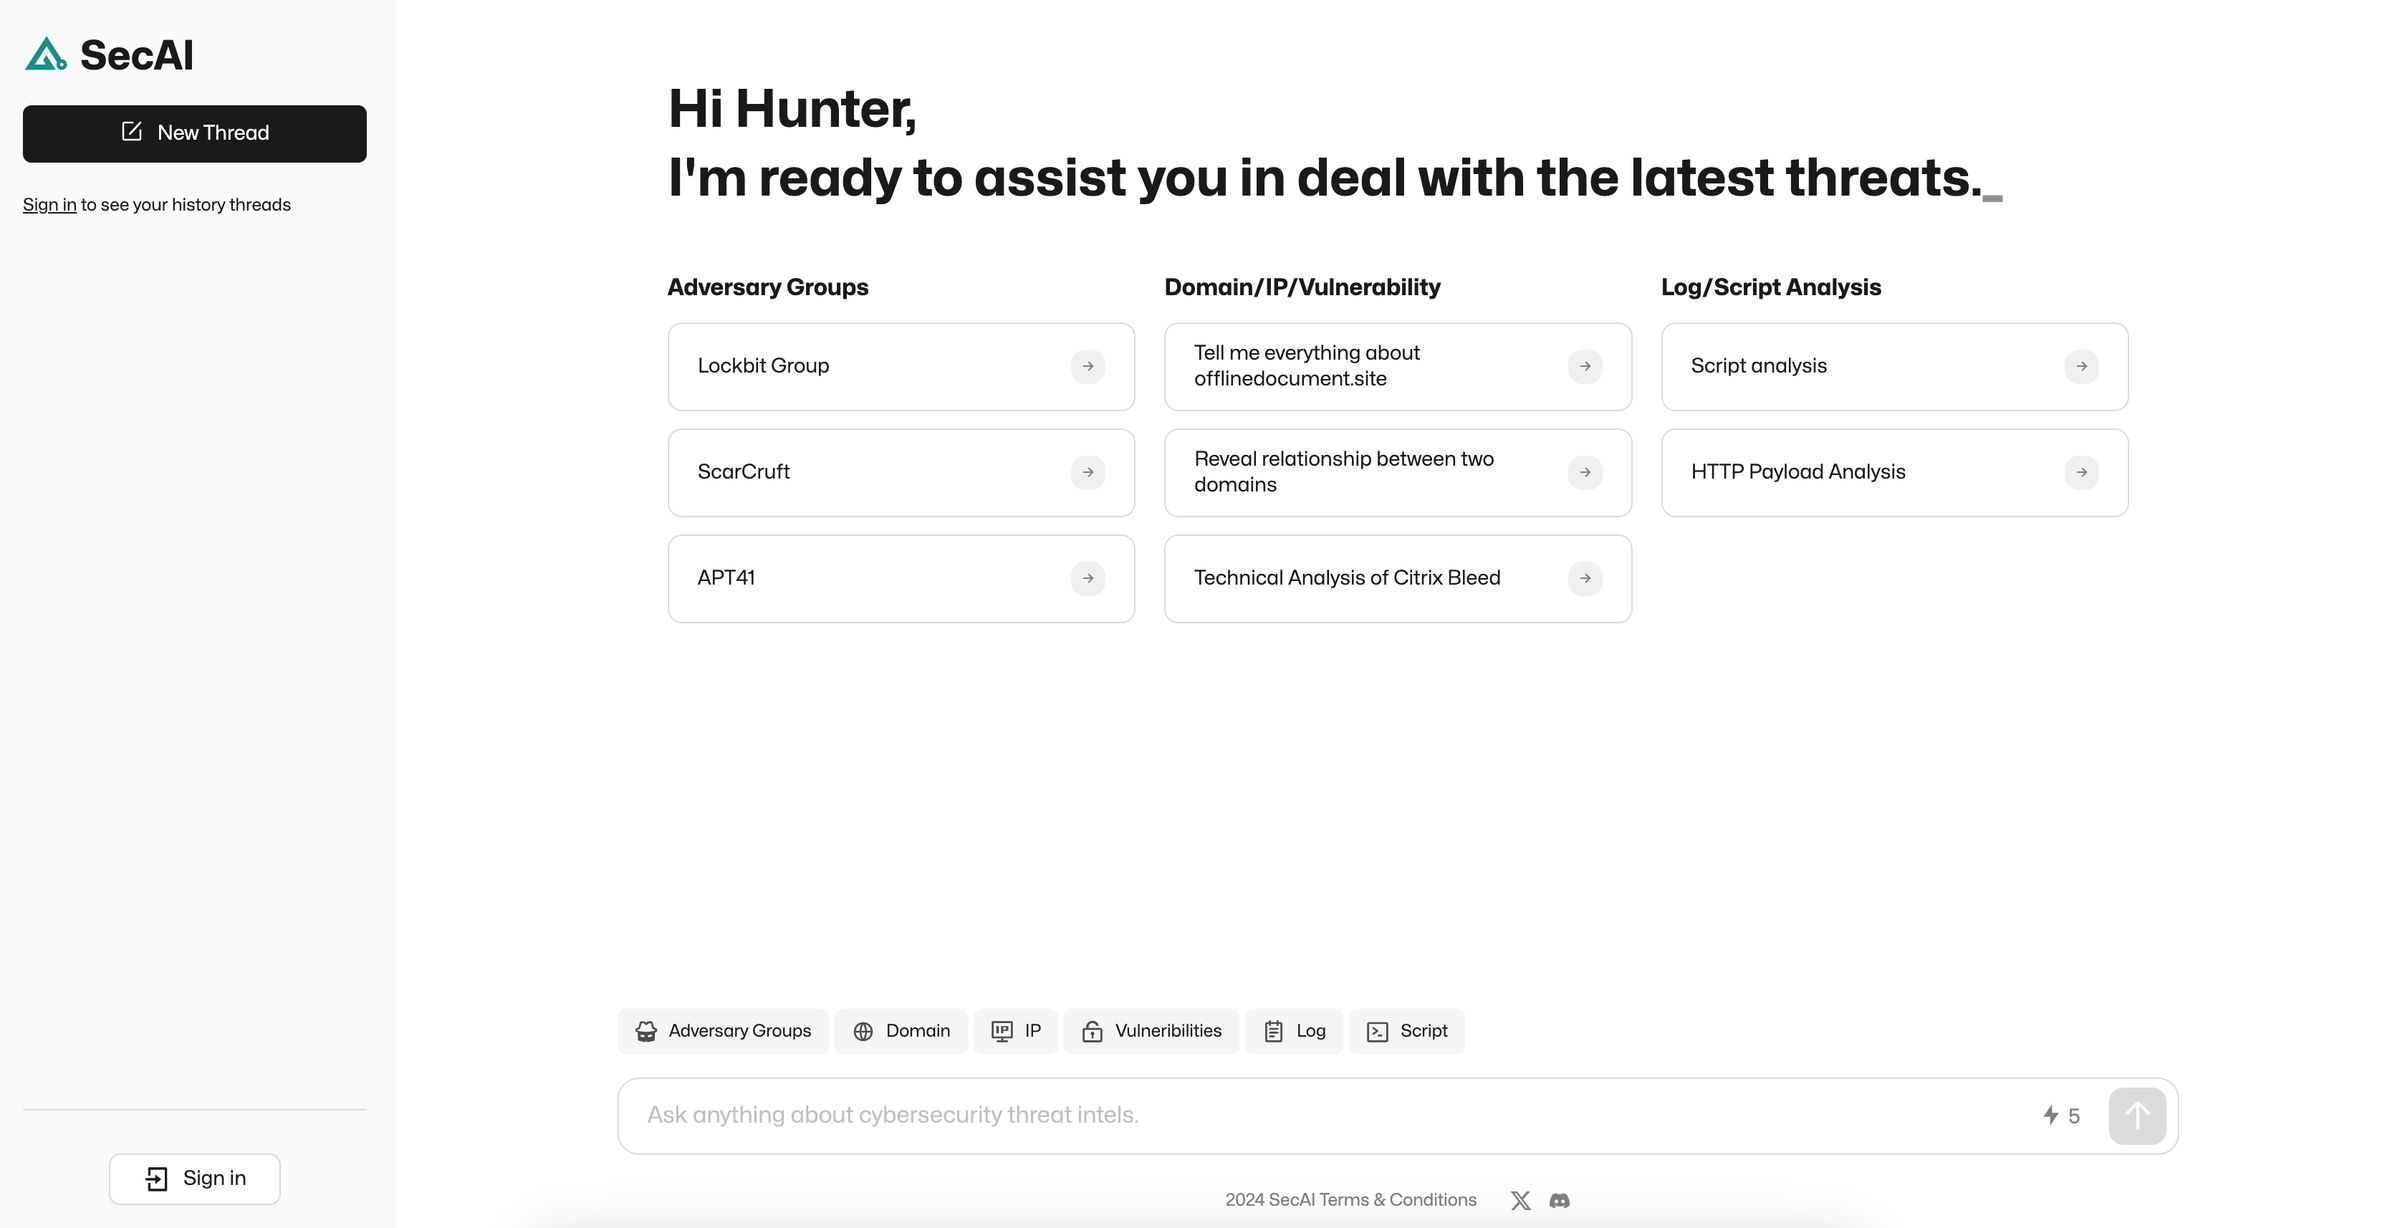Select the Adversary Groups chip above input
The width and height of the screenshot is (2400, 1228).
[723, 1031]
